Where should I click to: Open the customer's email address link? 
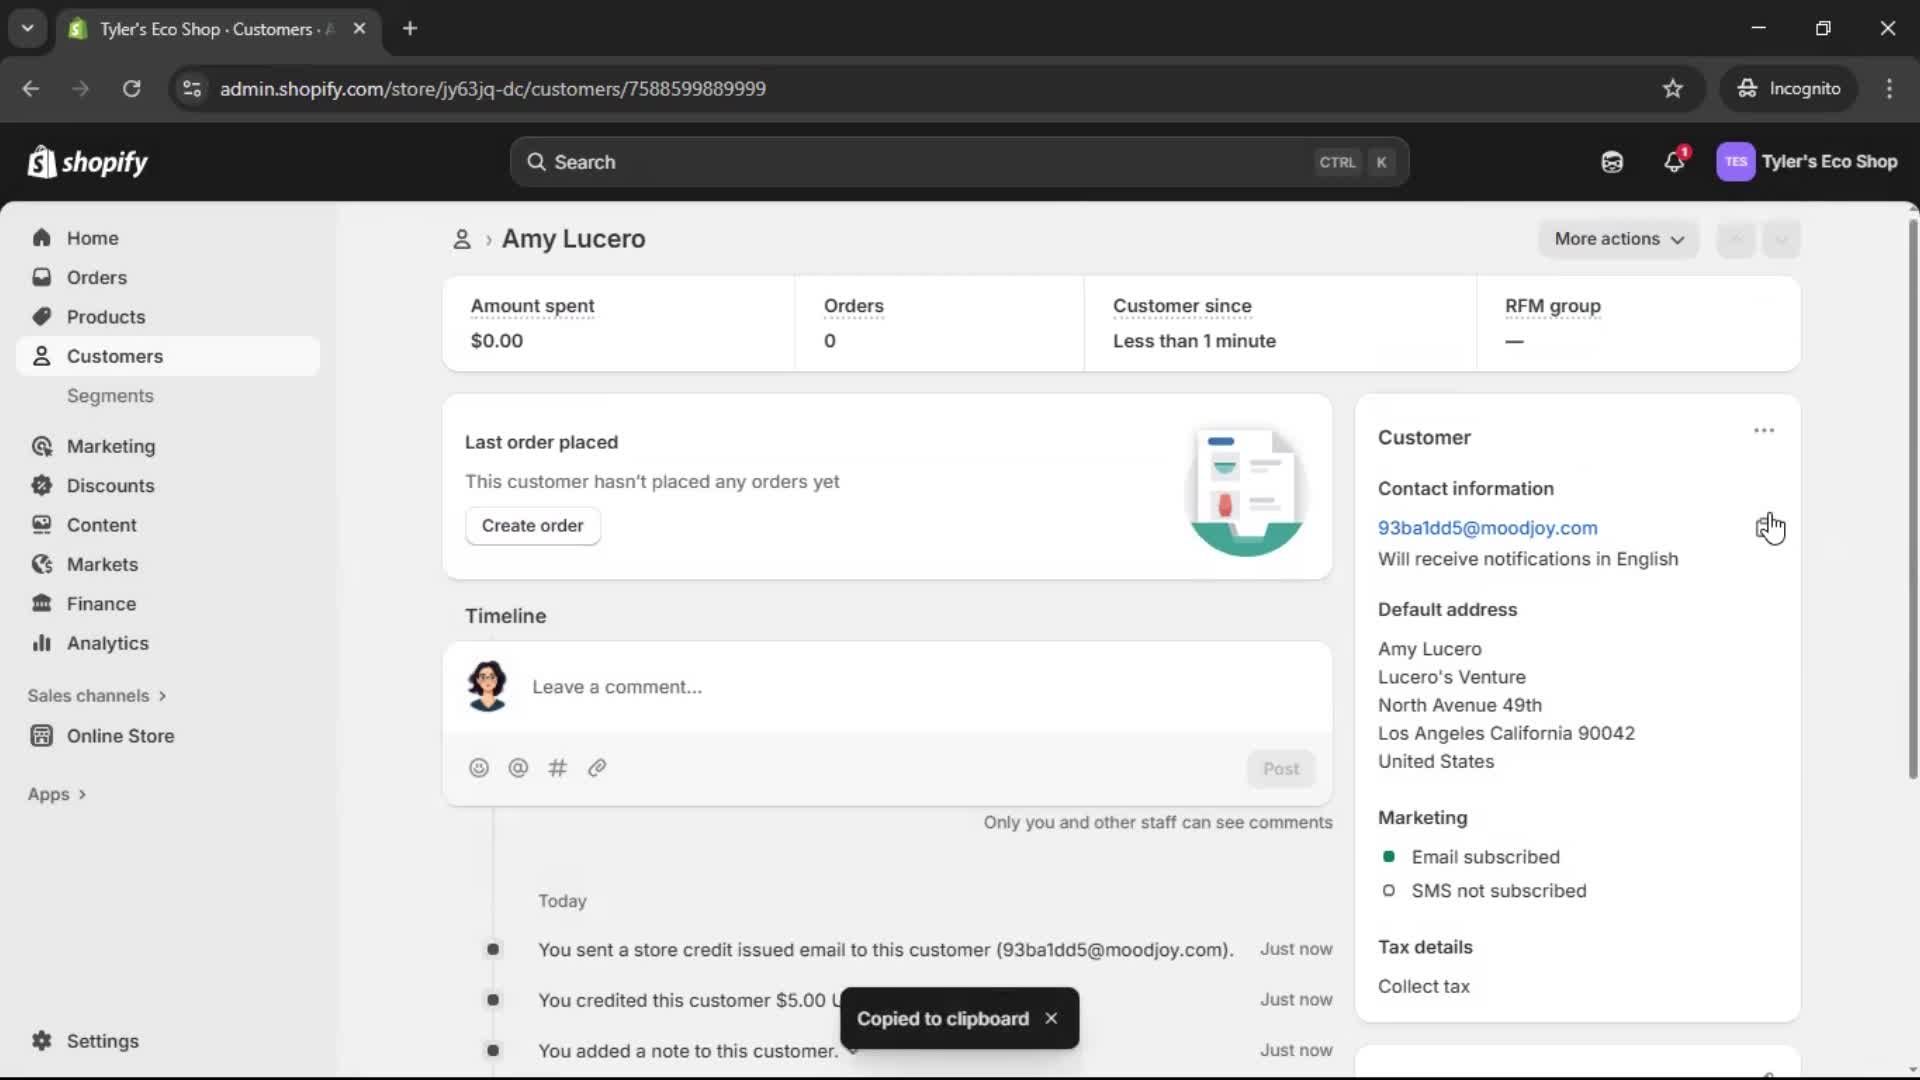[1488, 528]
